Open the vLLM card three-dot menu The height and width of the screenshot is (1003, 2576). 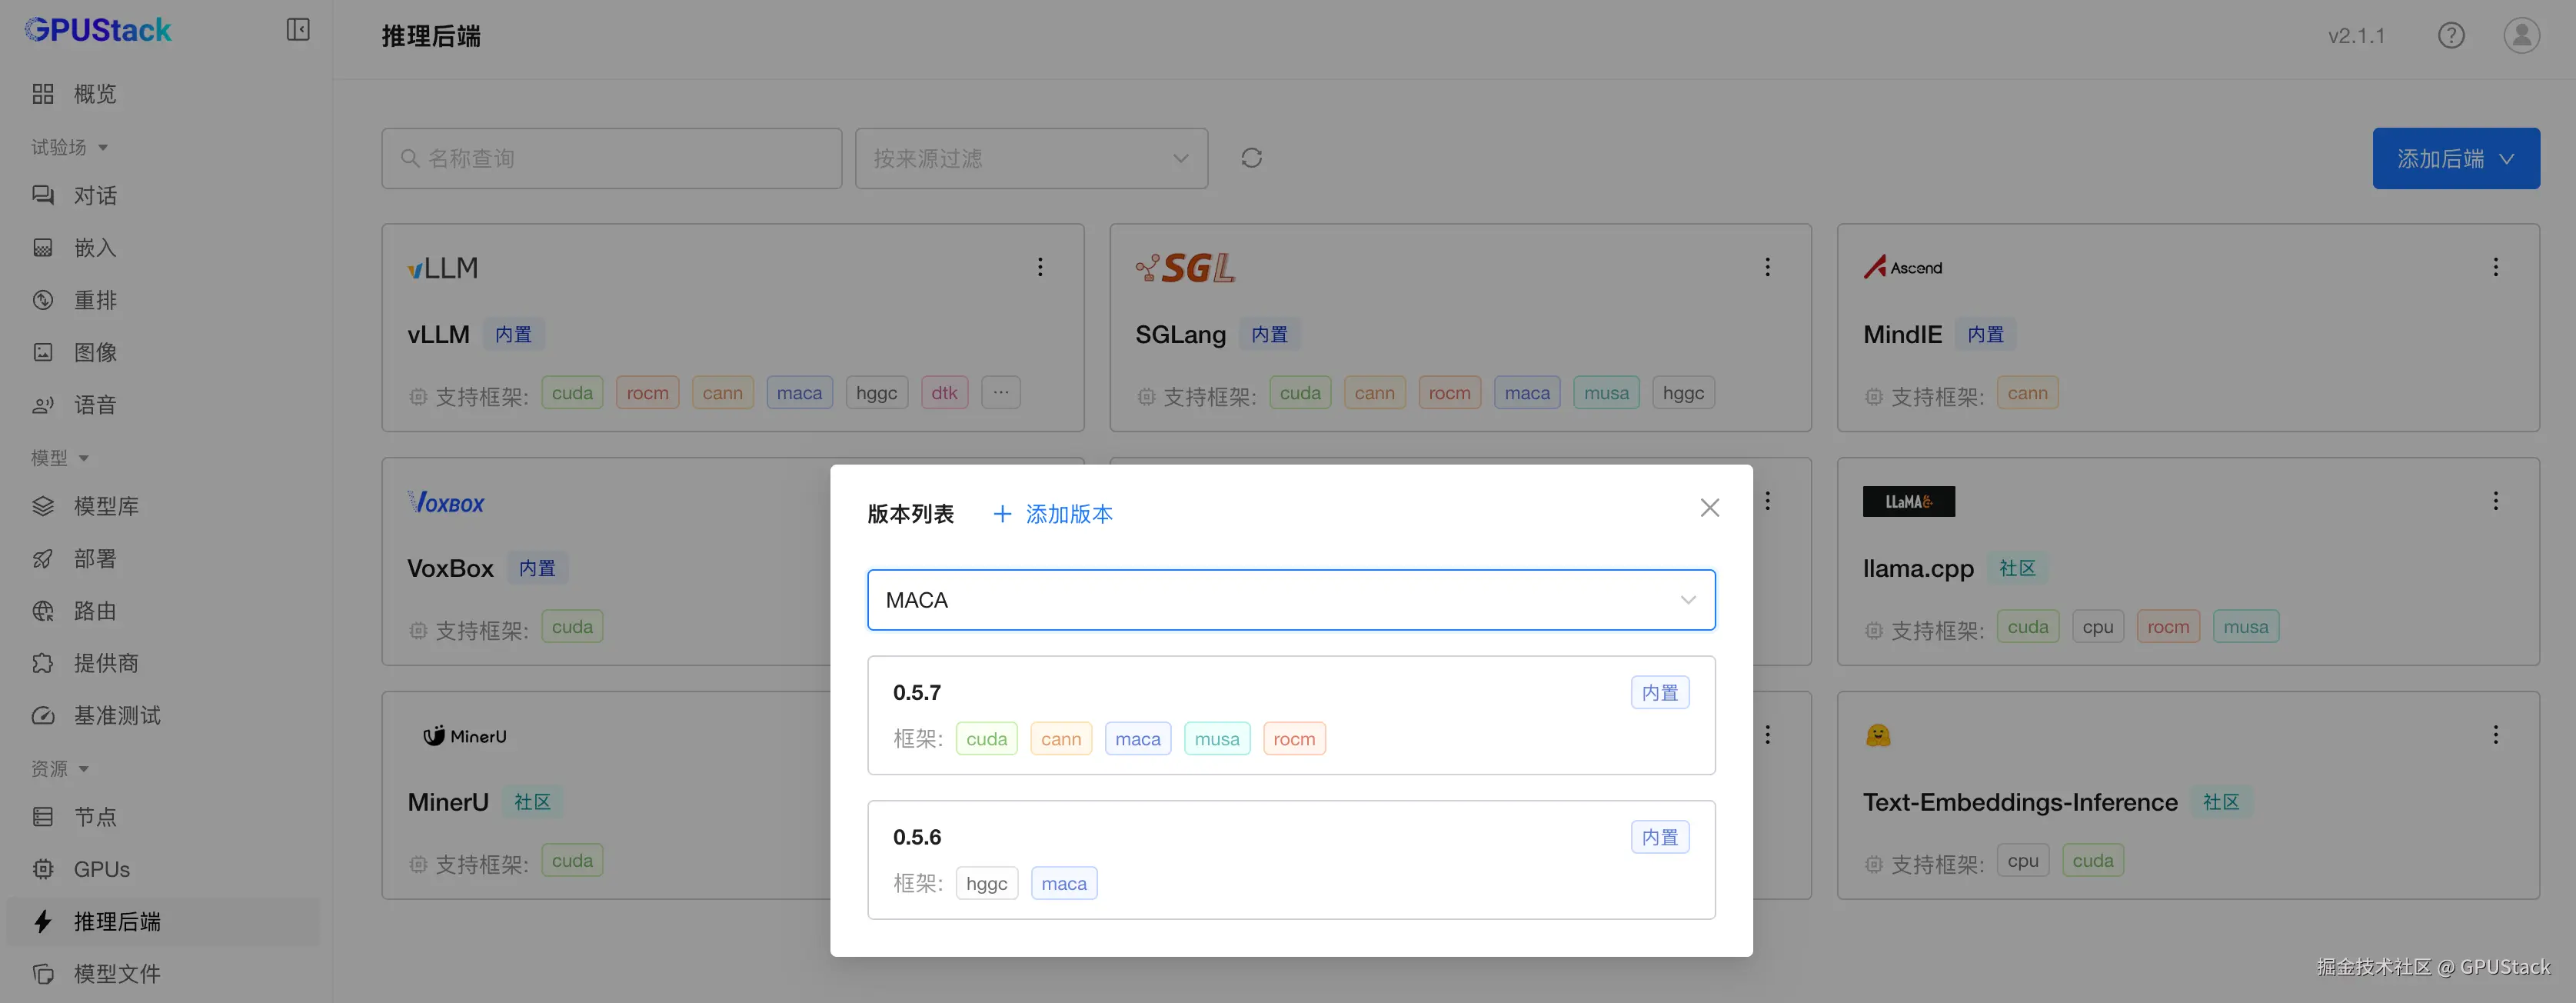(x=1040, y=267)
